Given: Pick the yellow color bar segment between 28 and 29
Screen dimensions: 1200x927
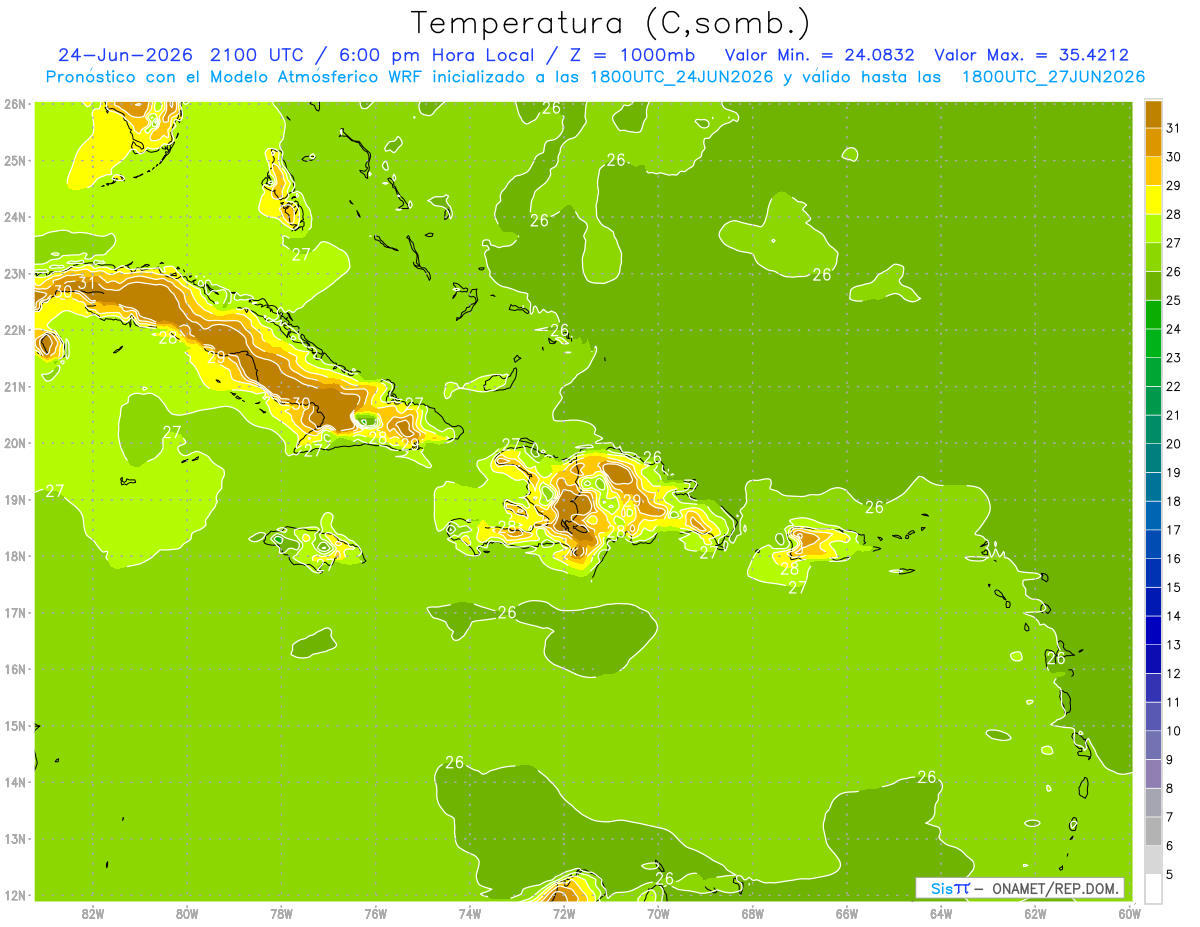Looking at the screenshot, I should (1153, 200).
